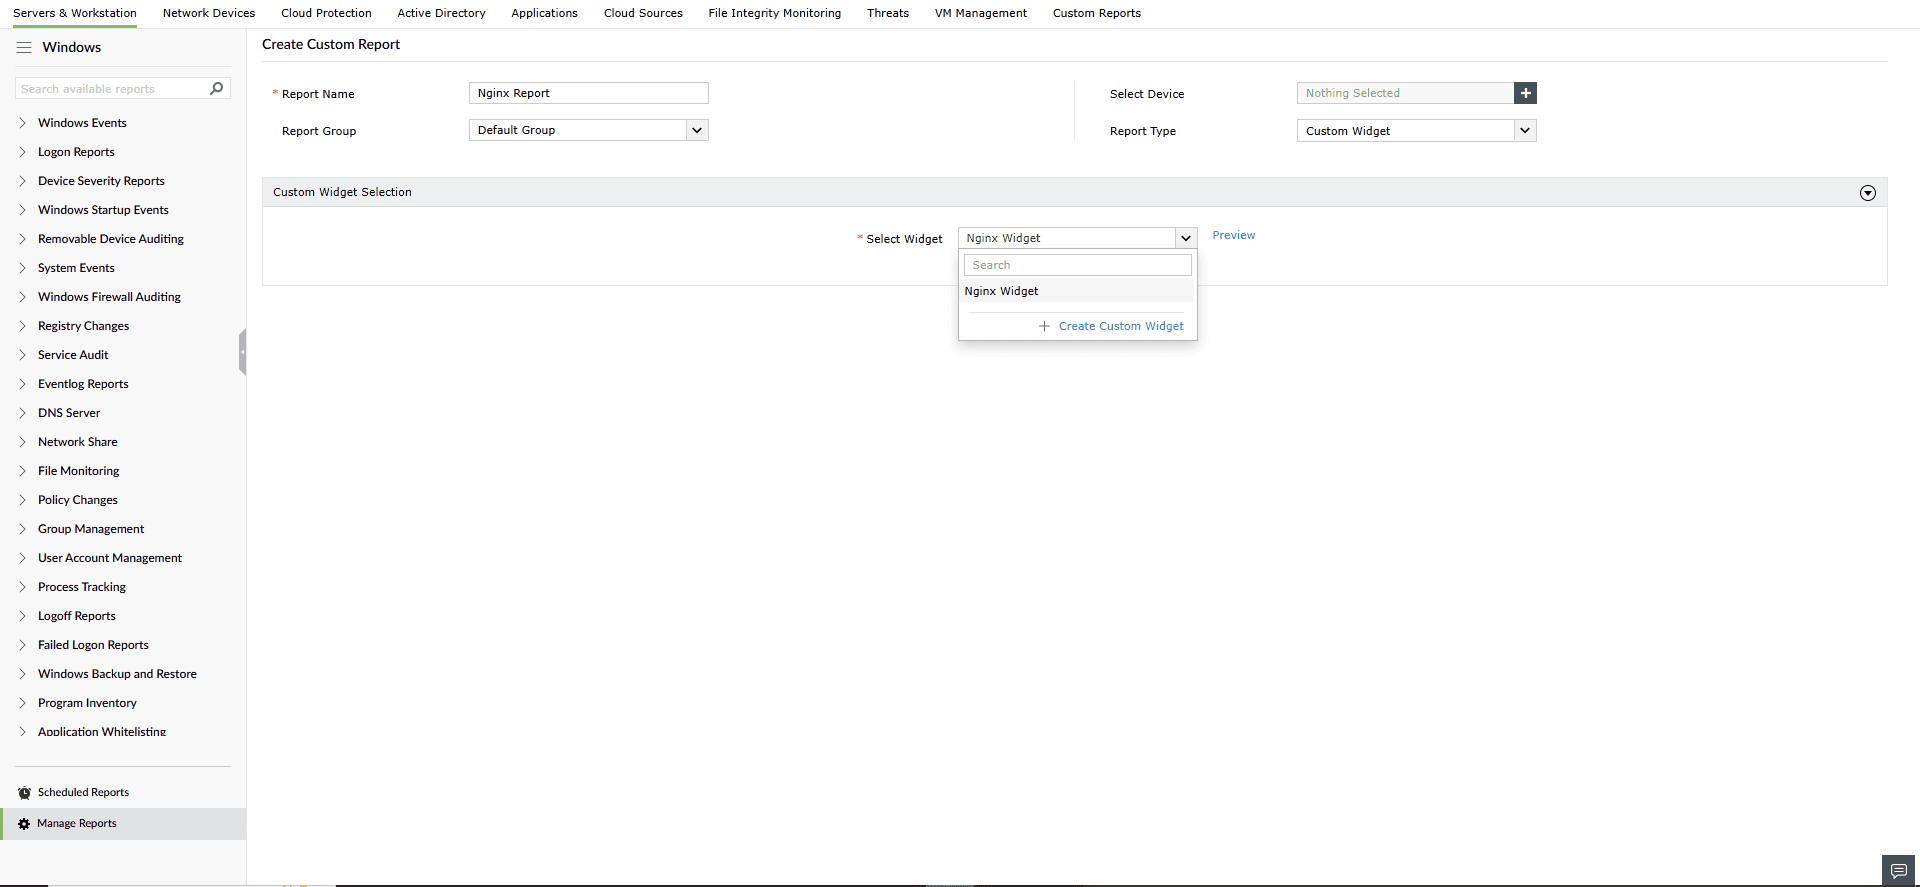Collapse the left sidebar panel handle
Viewport: 1920px width, 887px height.
click(242, 352)
